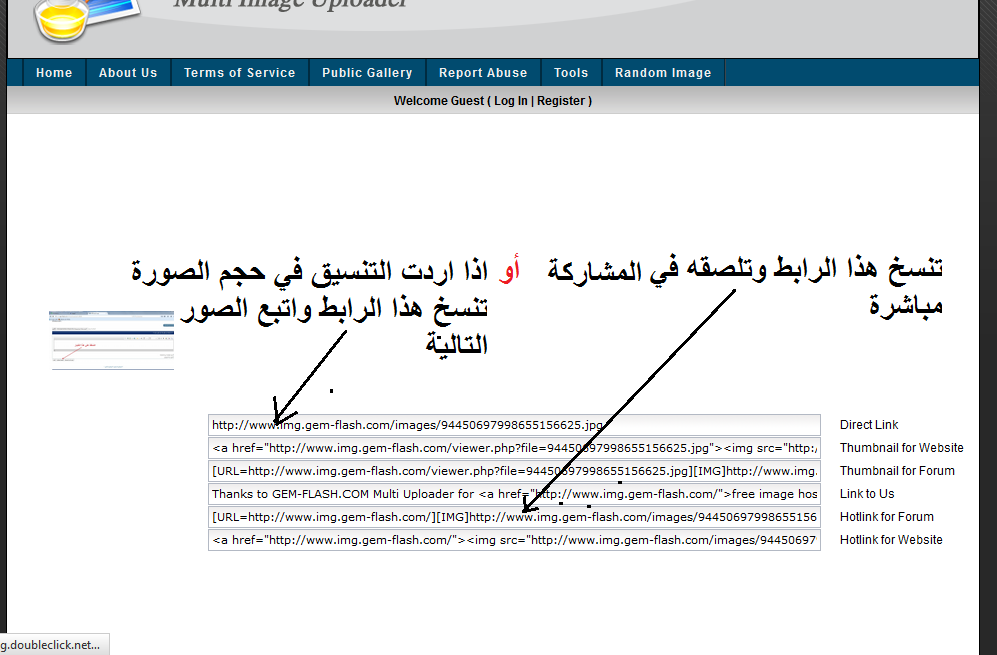This screenshot has width=997, height=655.
Task: Browse the Public Gallery
Action: click(x=367, y=72)
